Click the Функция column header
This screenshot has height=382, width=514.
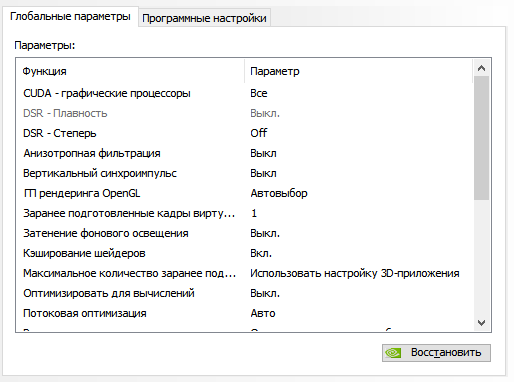130,71
